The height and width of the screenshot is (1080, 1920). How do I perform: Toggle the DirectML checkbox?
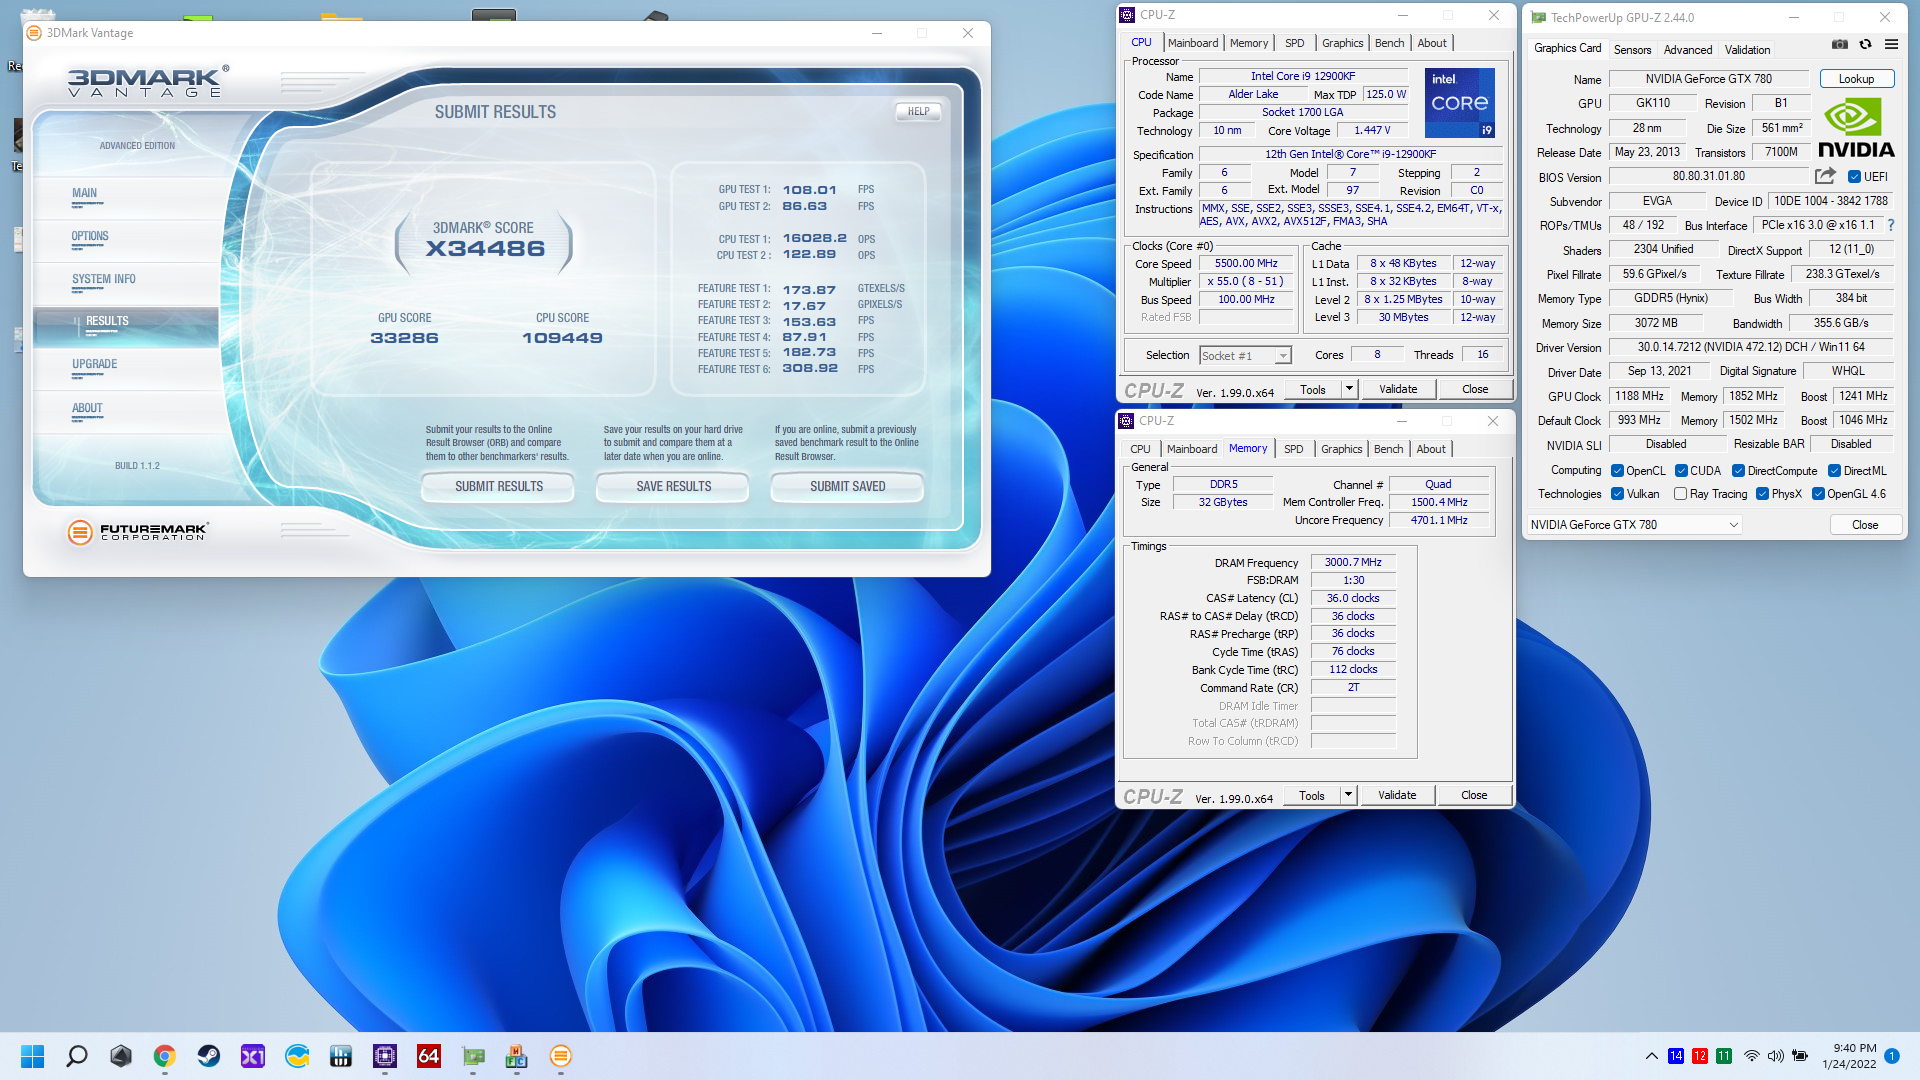[x=1834, y=471]
